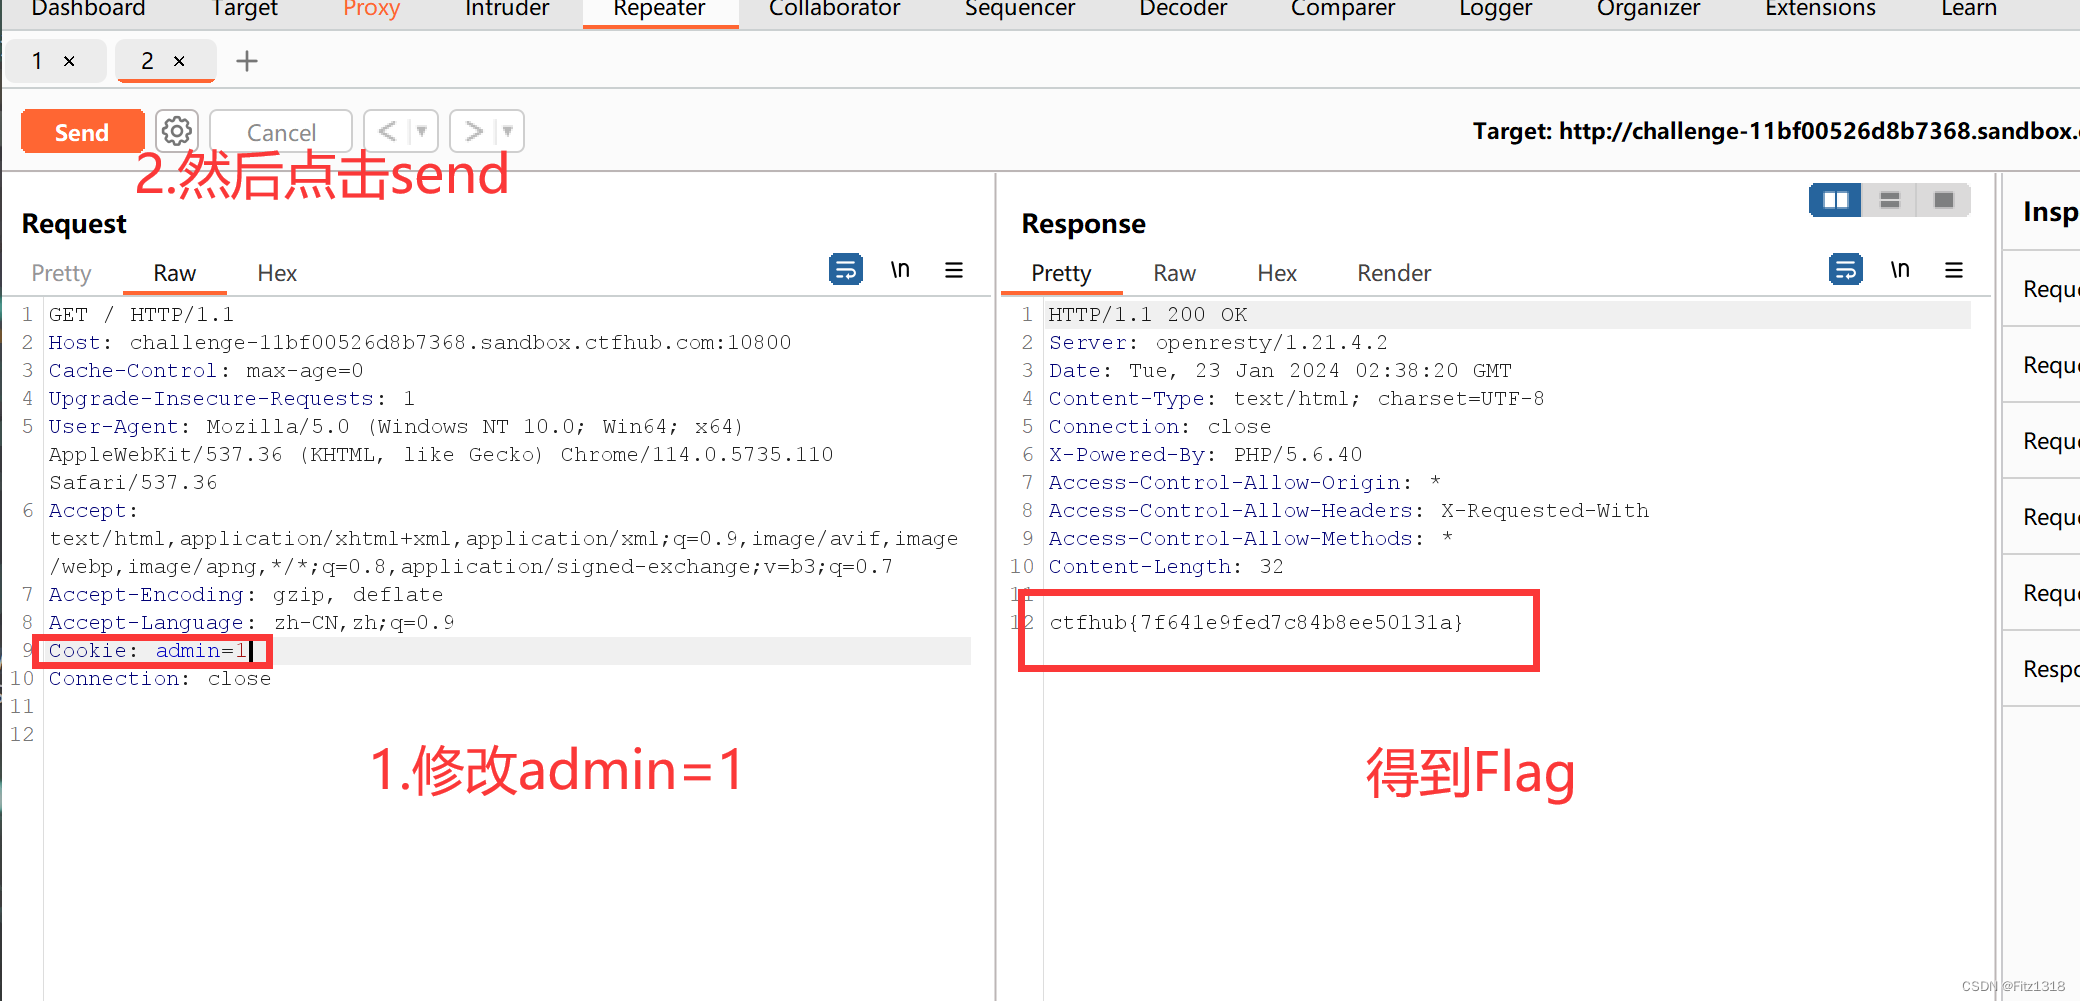Screen dimensions: 2080x1001
Task: Click the Cookie: admin=1 header line
Action: (x=148, y=651)
